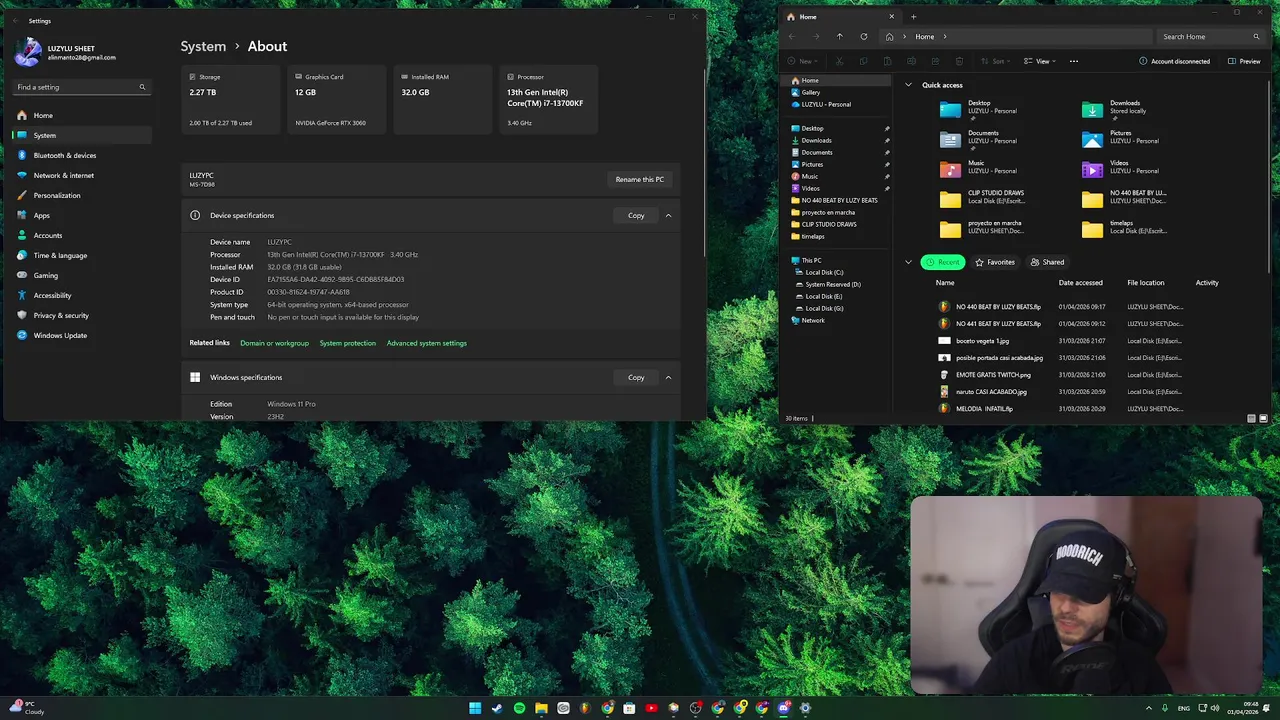Click the Search Home field in Explorer
1280x720 pixels.
1210,36
